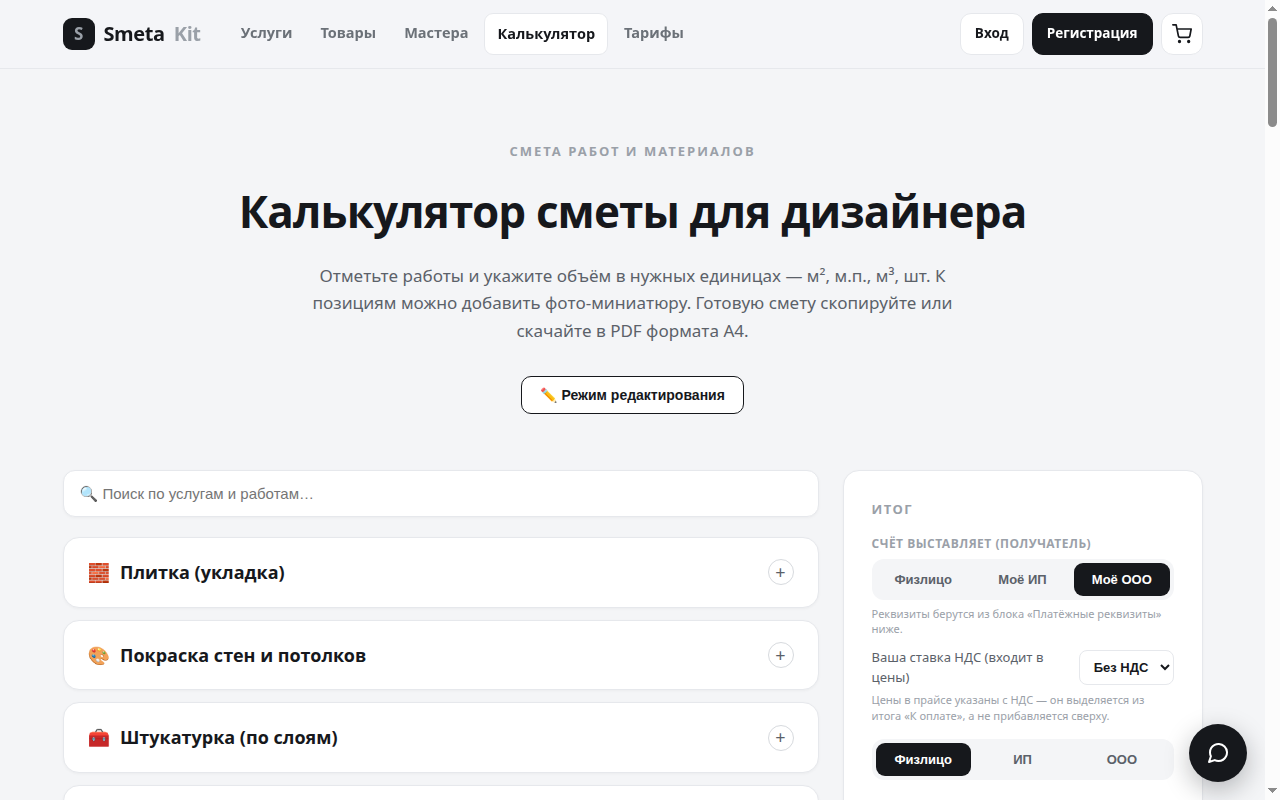Screen dimensions: 1280x800
Task: Open the shopping cart
Action: [x=1182, y=34]
